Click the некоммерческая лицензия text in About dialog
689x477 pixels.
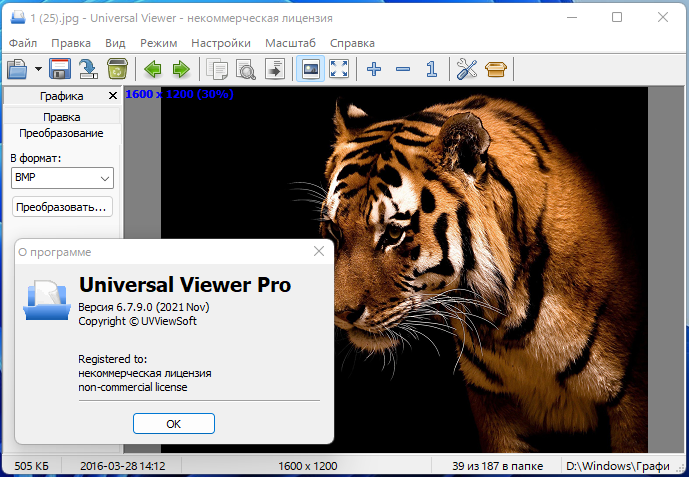point(145,373)
